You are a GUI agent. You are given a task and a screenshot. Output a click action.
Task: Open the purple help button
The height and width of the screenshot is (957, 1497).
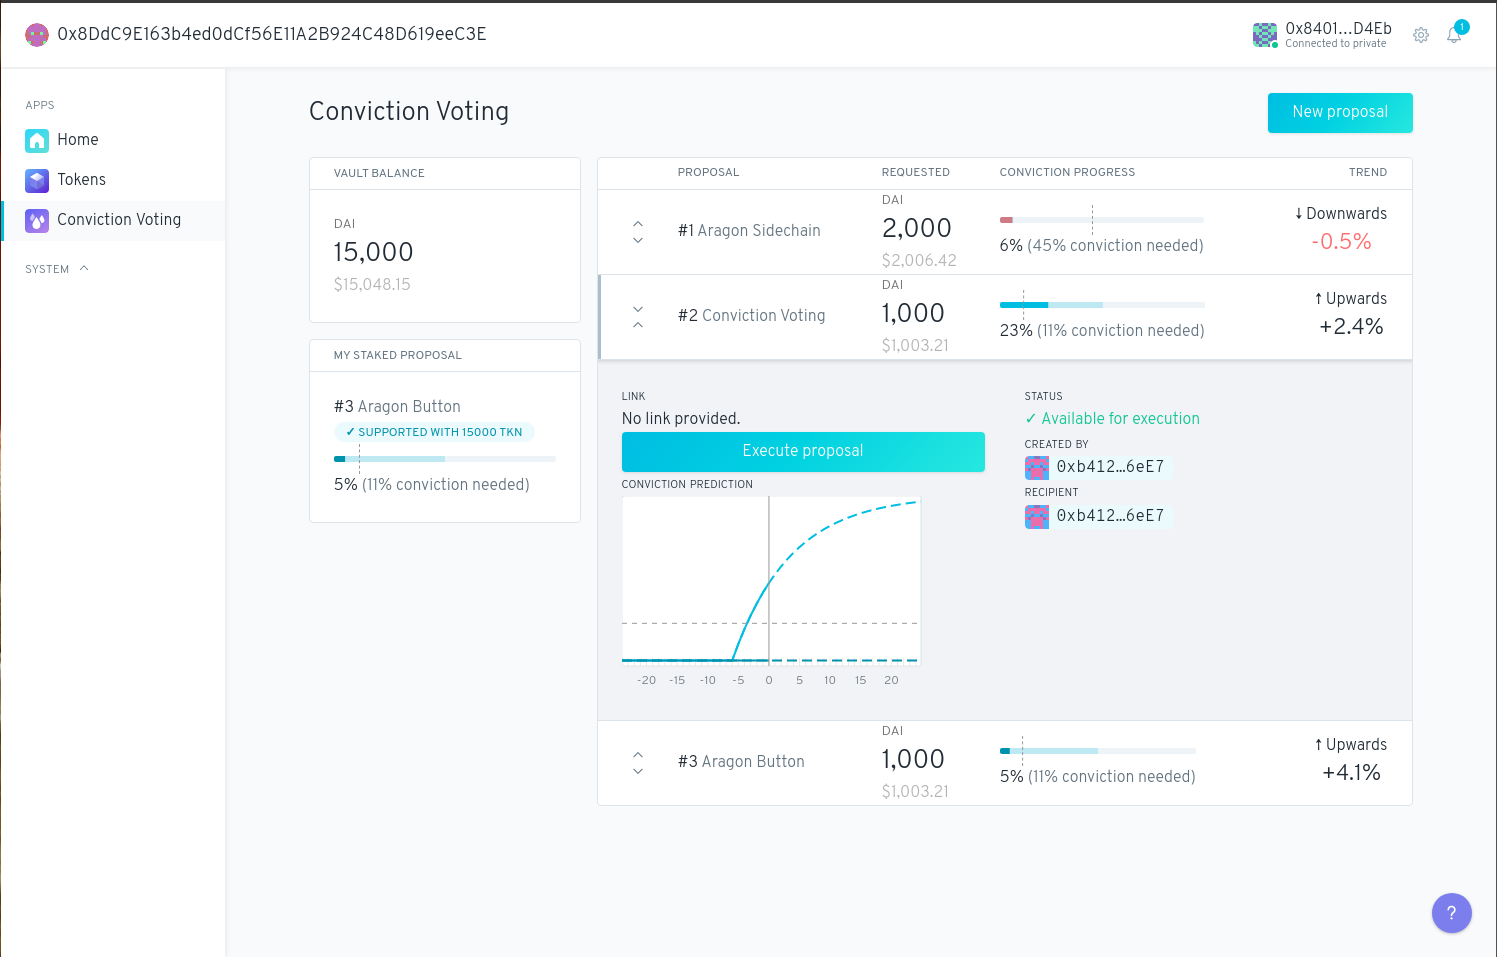pyautogui.click(x=1451, y=913)
